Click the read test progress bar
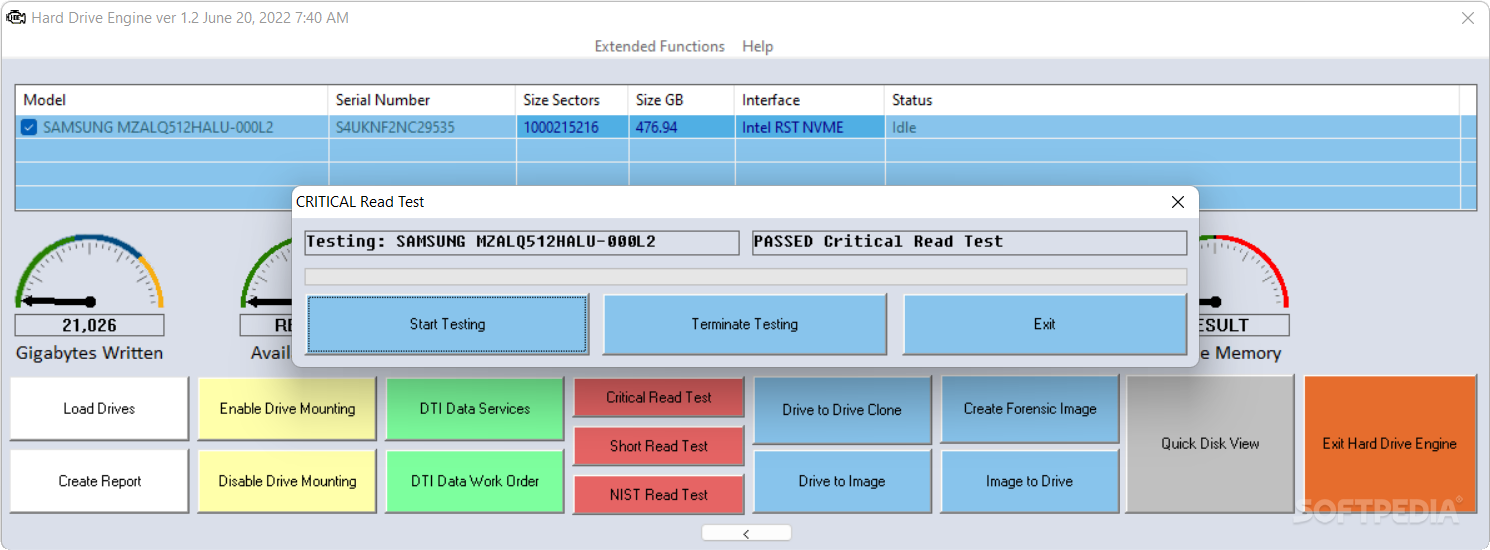 tap(745, 277)
